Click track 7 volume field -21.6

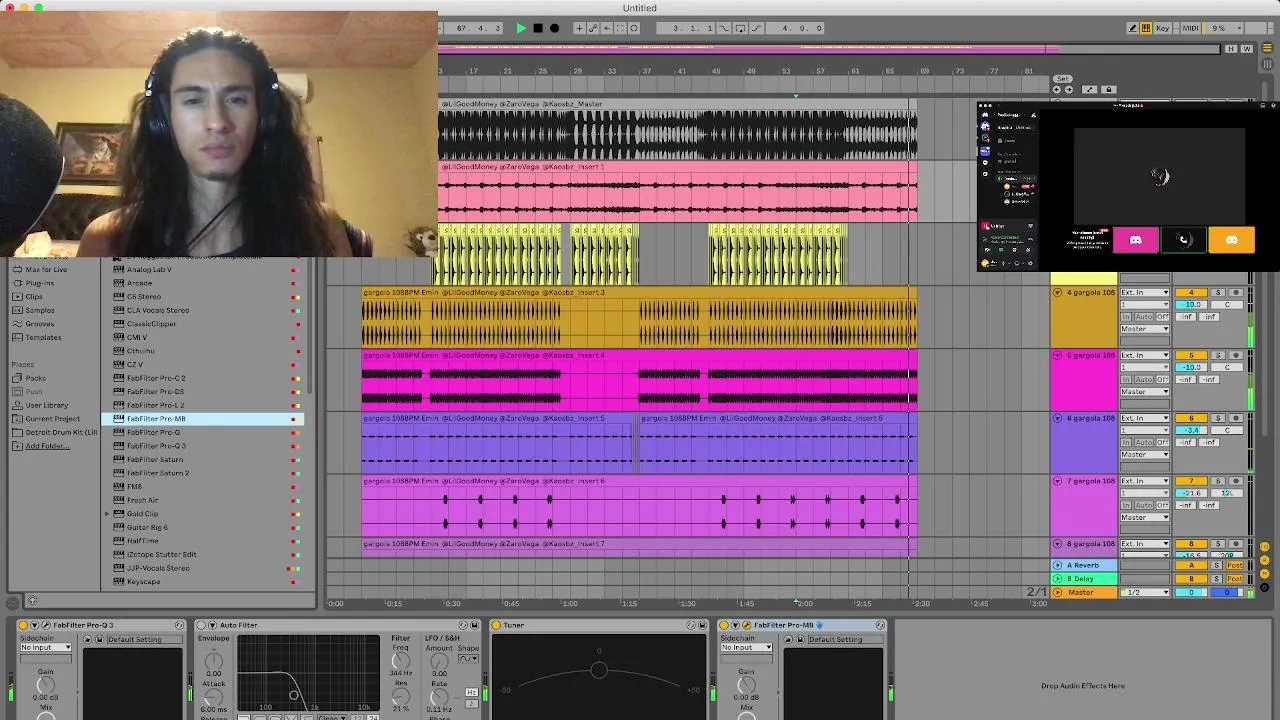tap(1191, 494)
